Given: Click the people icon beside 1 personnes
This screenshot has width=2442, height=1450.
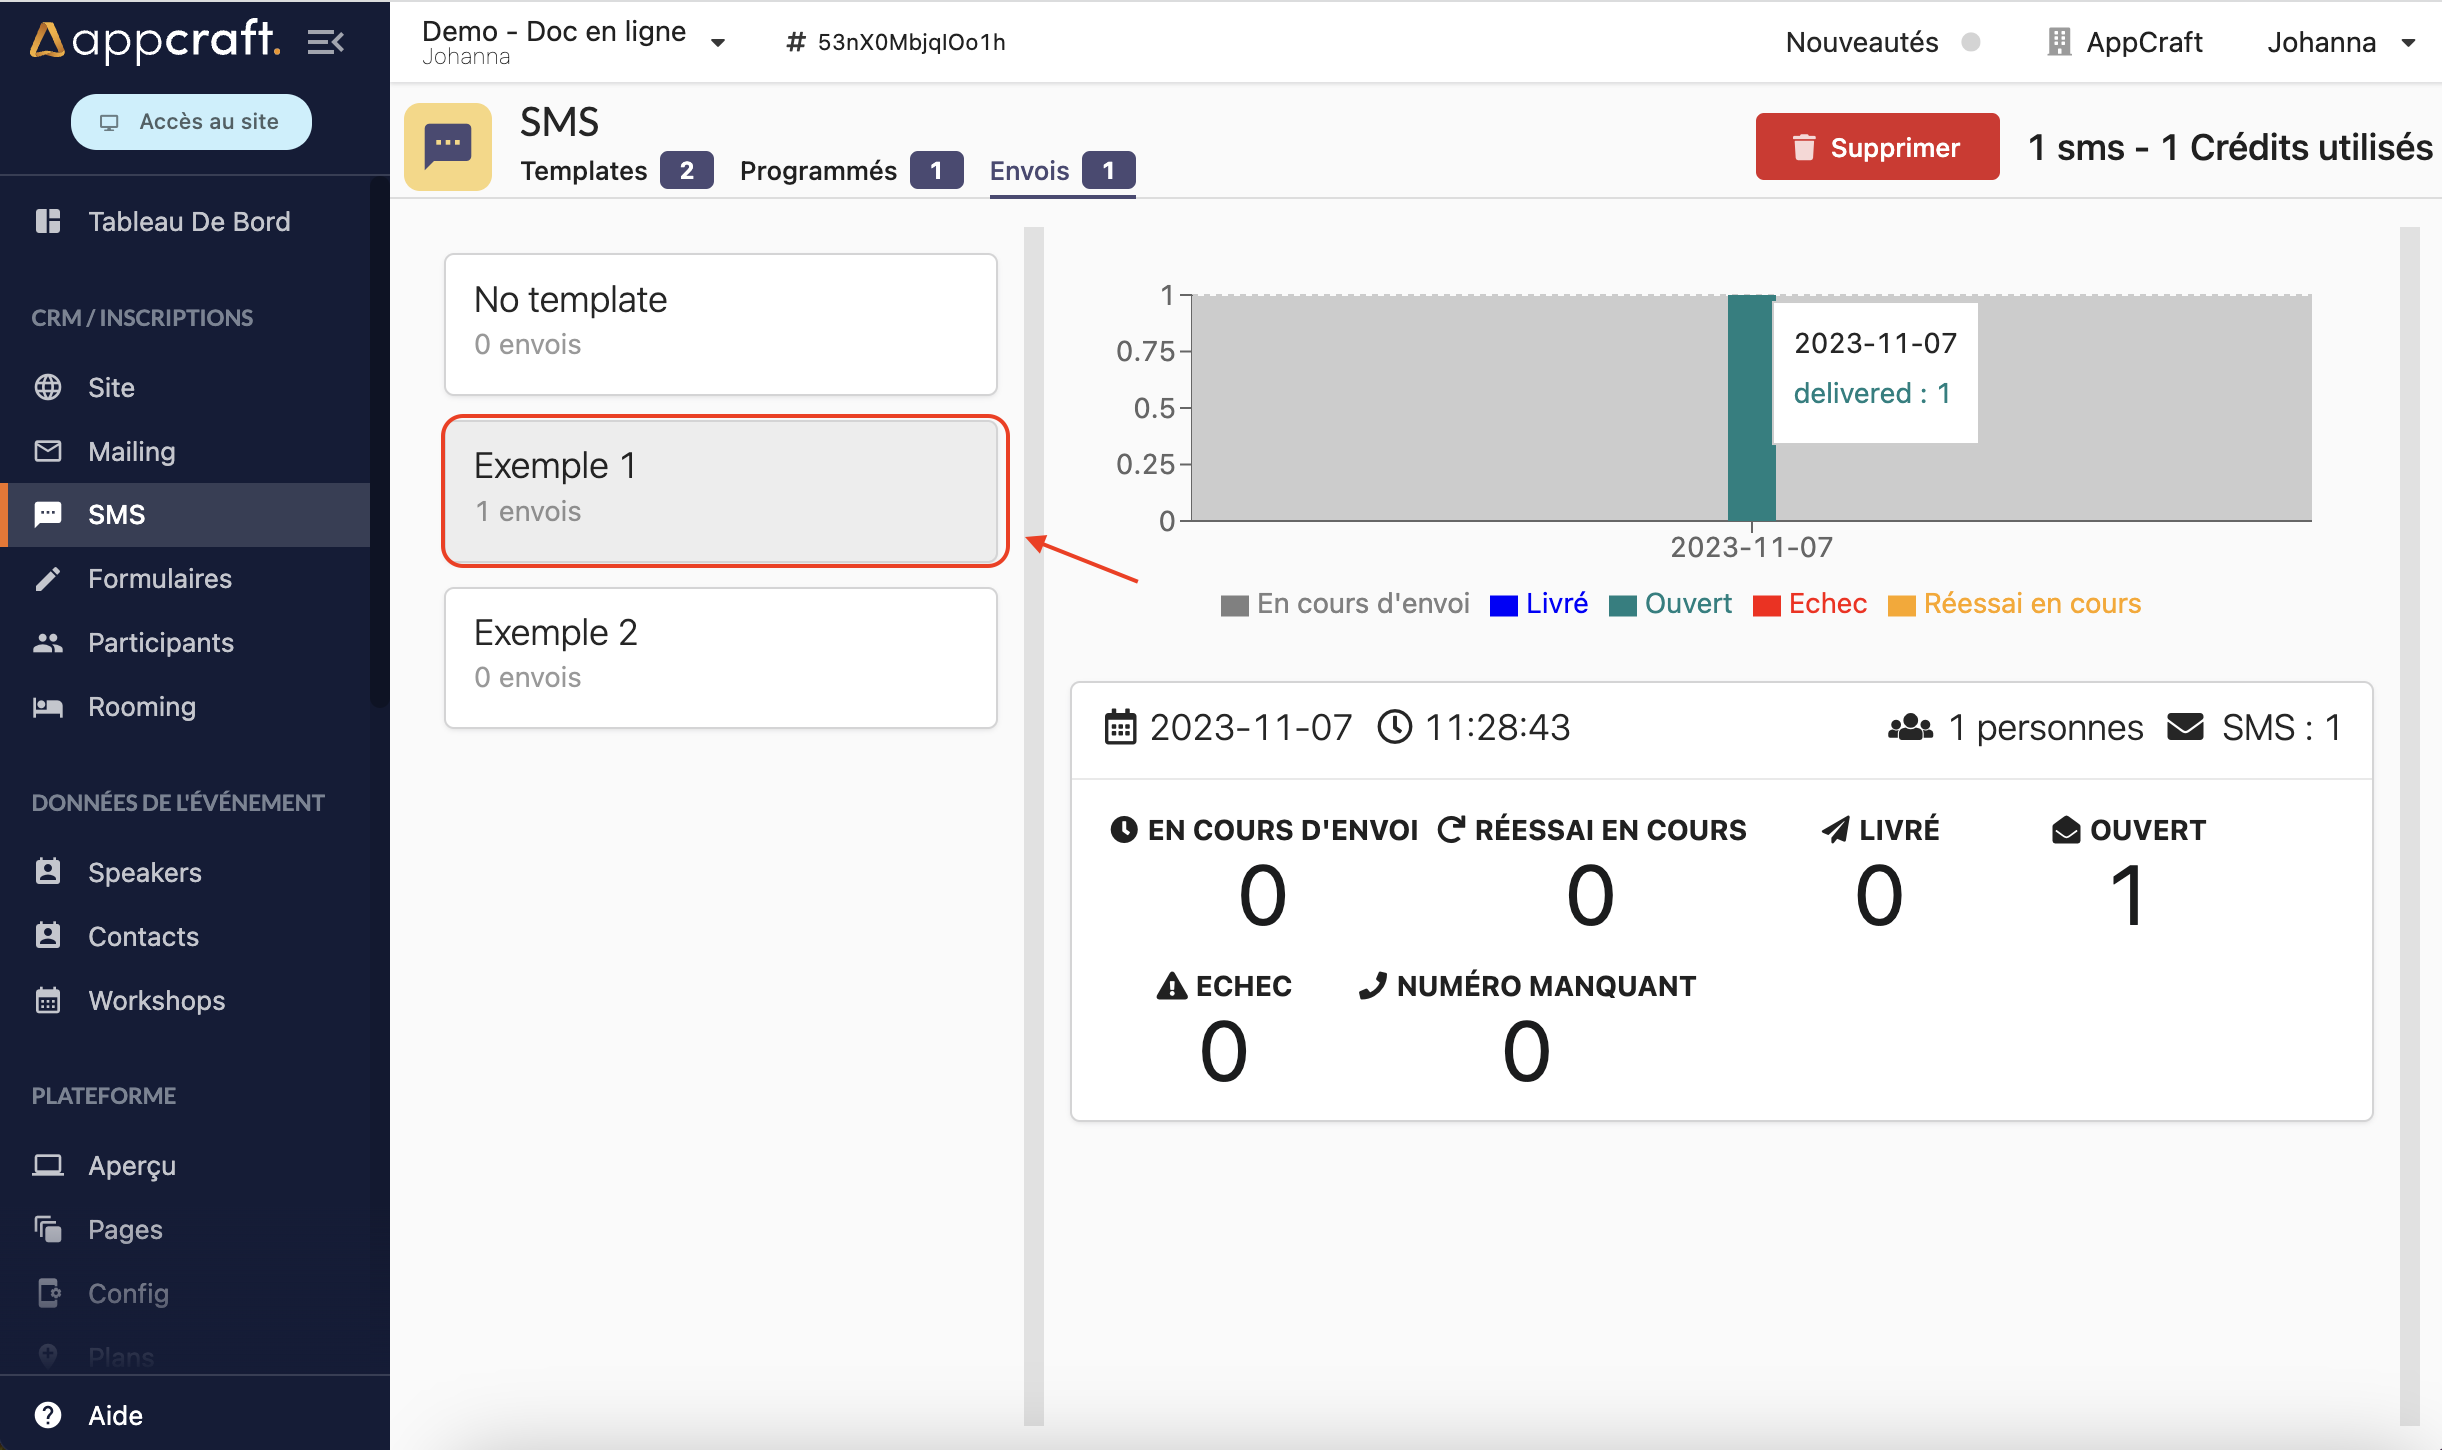Looking at the screenshot, I should (x=1910, y=727).
